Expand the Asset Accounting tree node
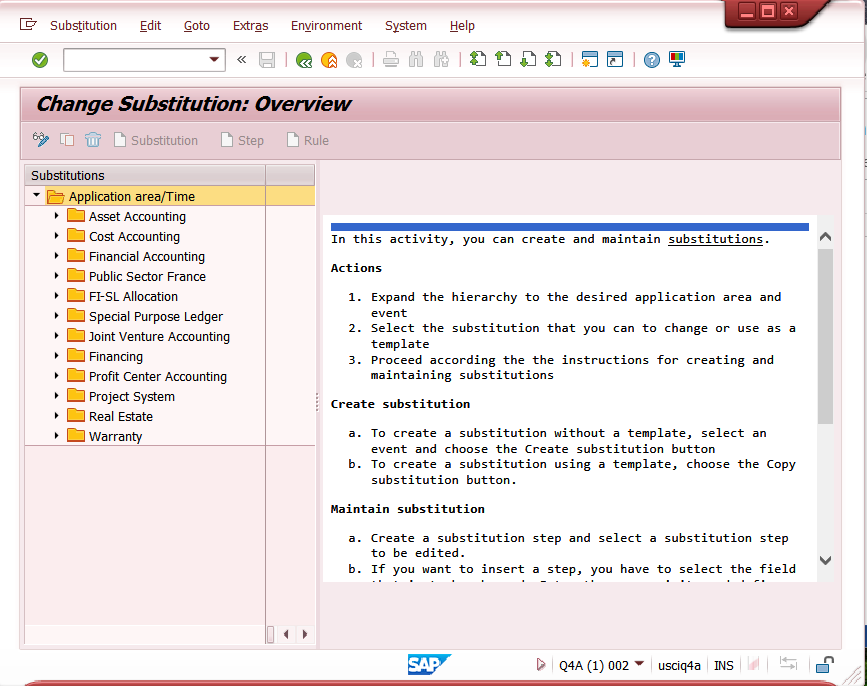Image resolution: width=867 pixels, height=686 pixels. (x=57, y=216)
